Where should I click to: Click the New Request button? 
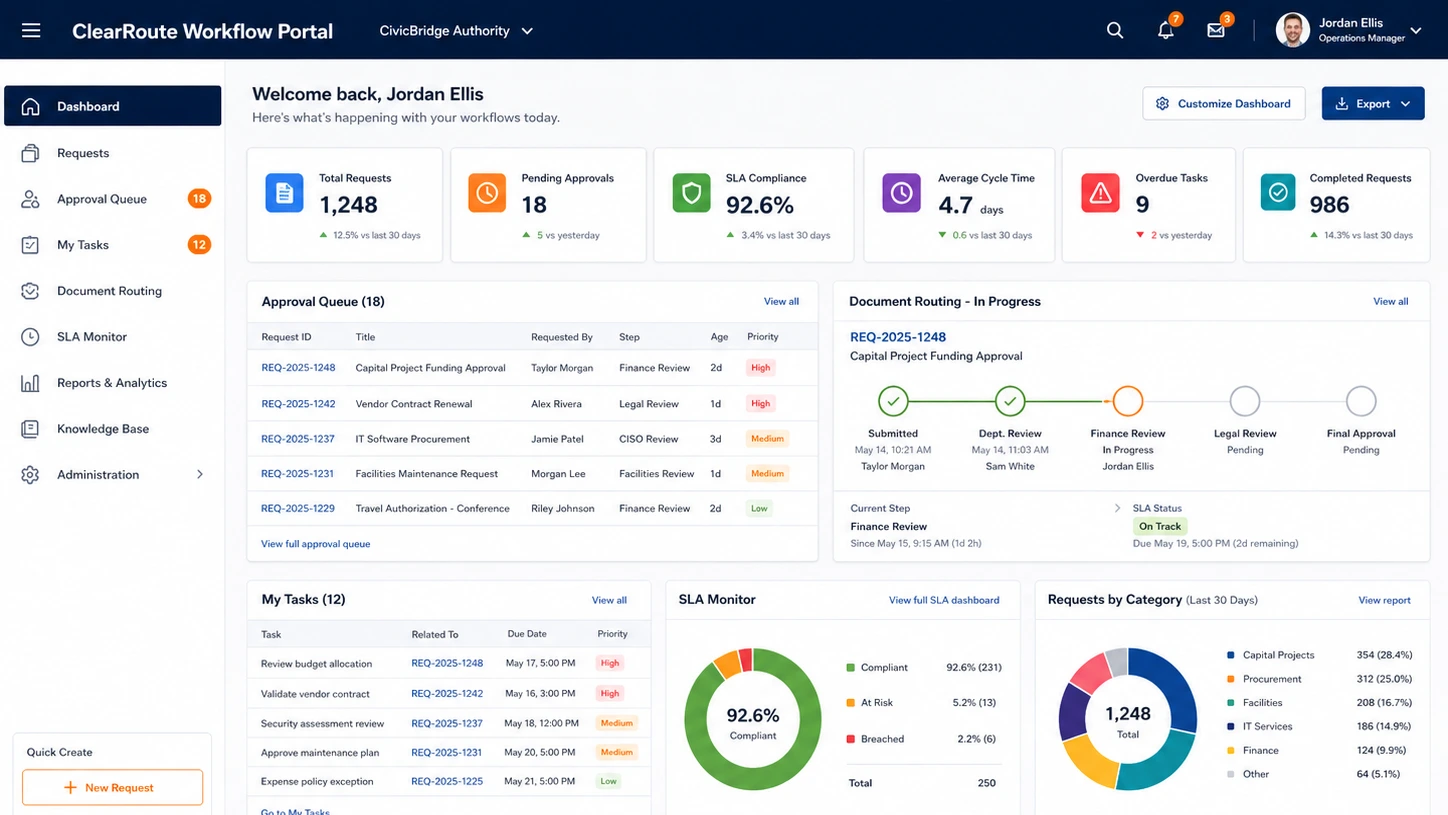(x=112, y=788)
